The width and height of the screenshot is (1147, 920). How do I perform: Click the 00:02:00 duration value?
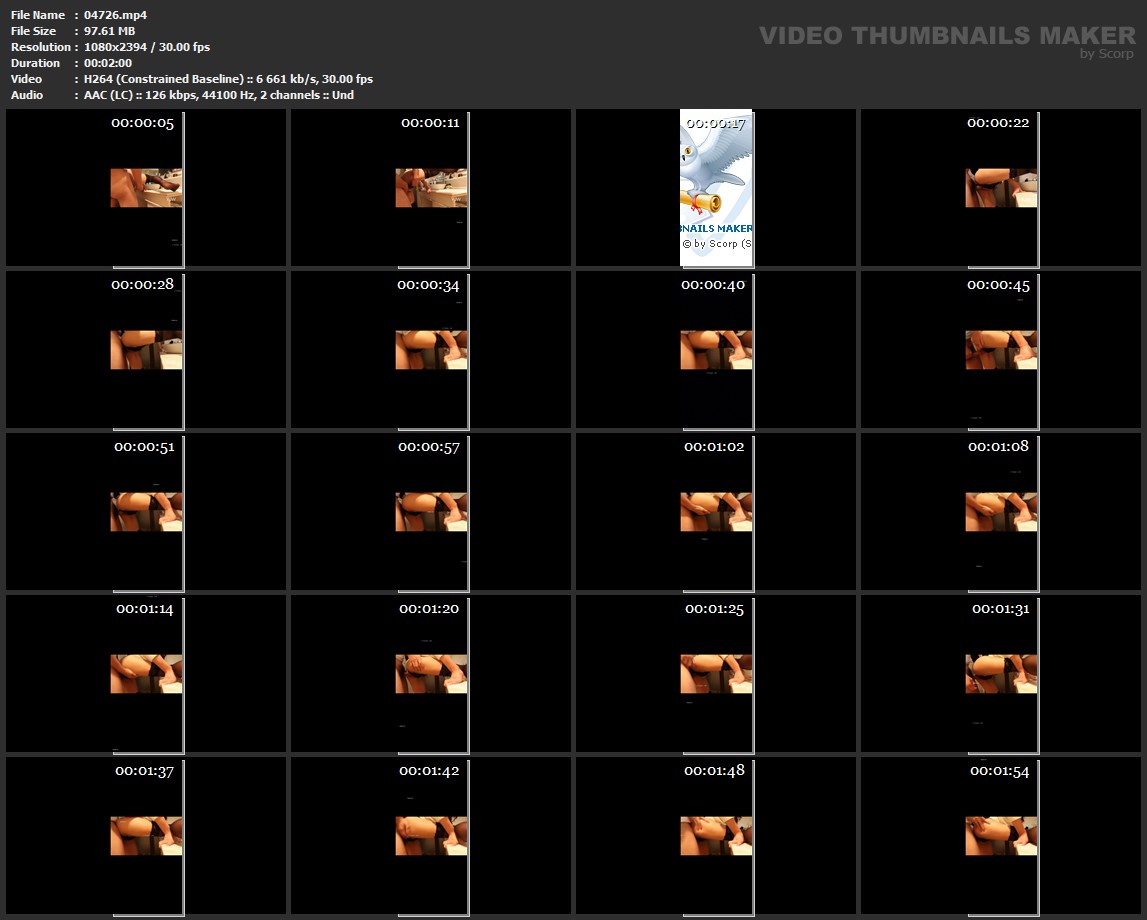[x=108, y=63]
